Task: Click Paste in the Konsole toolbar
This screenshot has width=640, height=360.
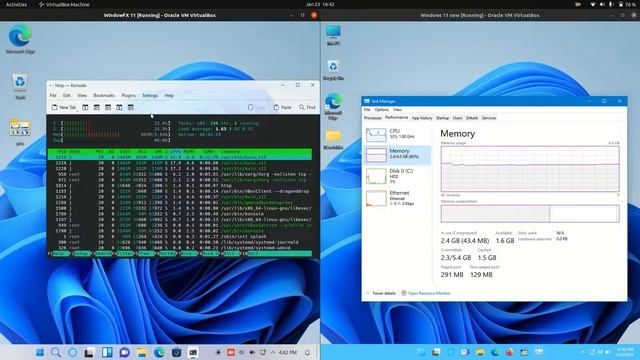Action: (x=282, y=107)
